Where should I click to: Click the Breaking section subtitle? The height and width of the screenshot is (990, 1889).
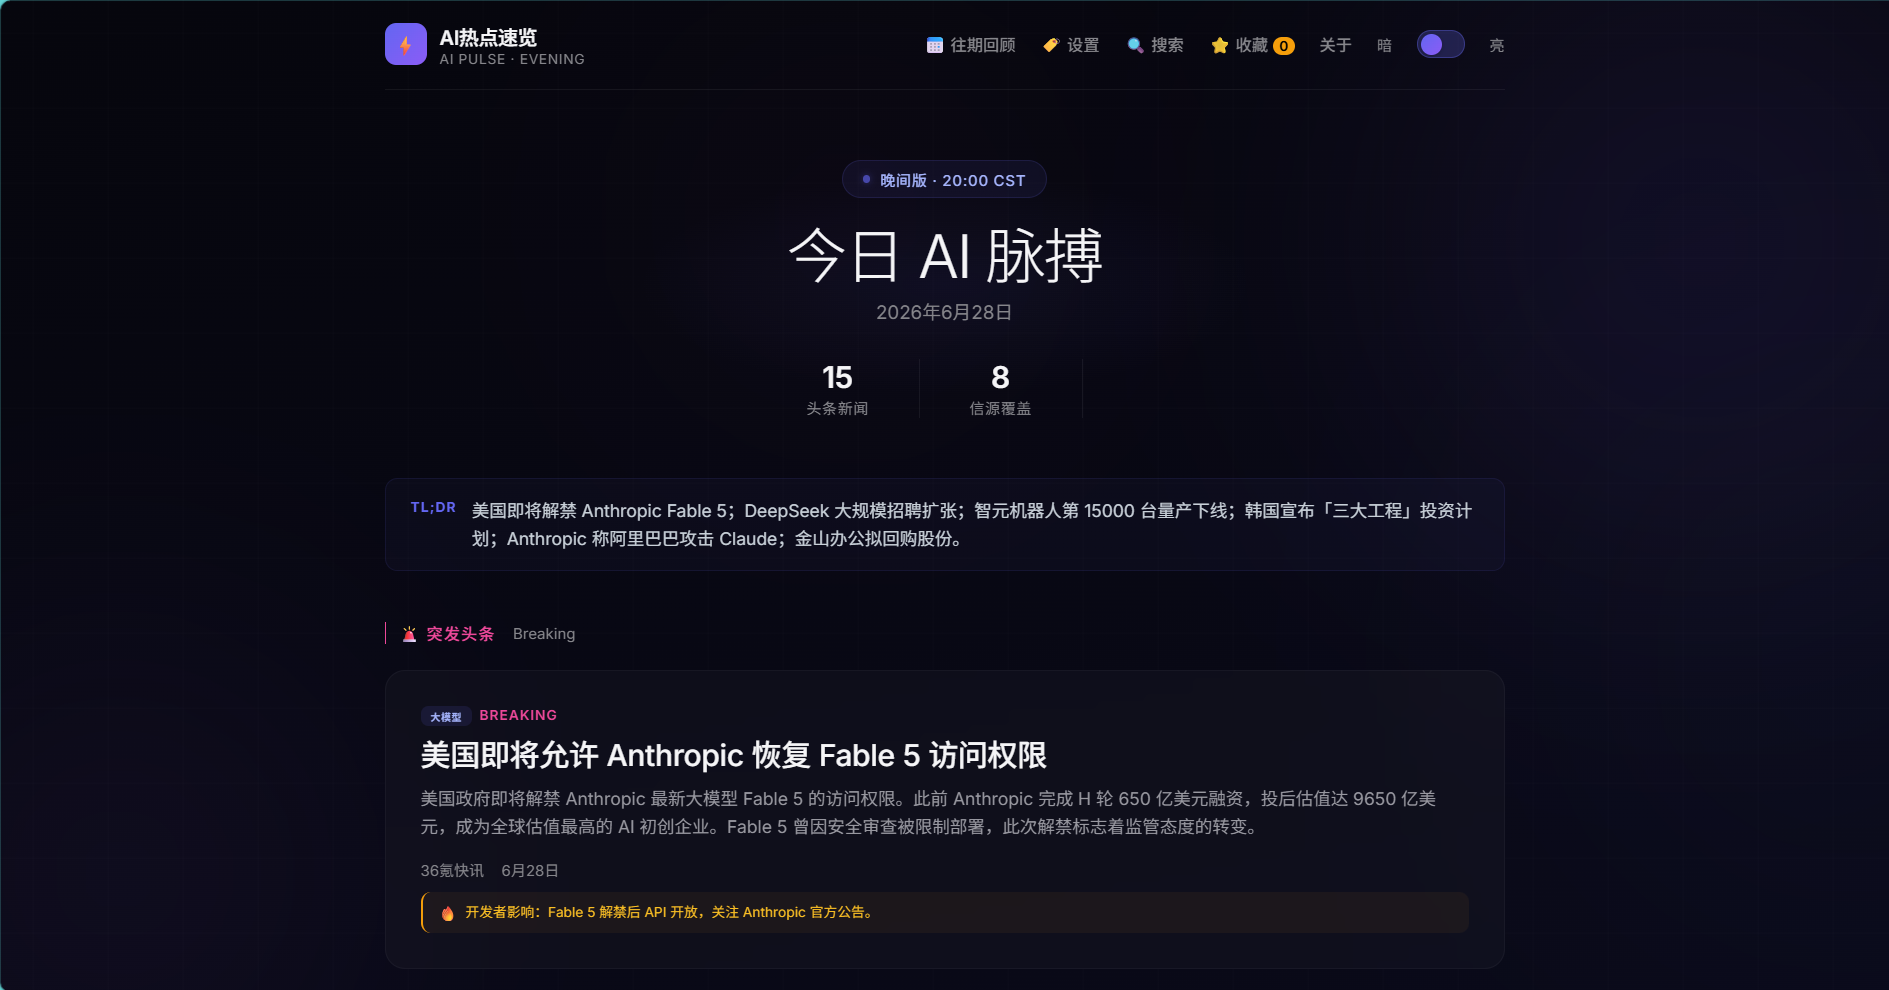(x=544, y=634)
